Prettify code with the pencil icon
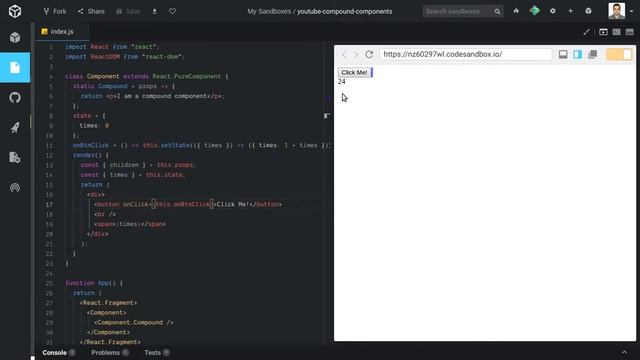 click(586, 32)
